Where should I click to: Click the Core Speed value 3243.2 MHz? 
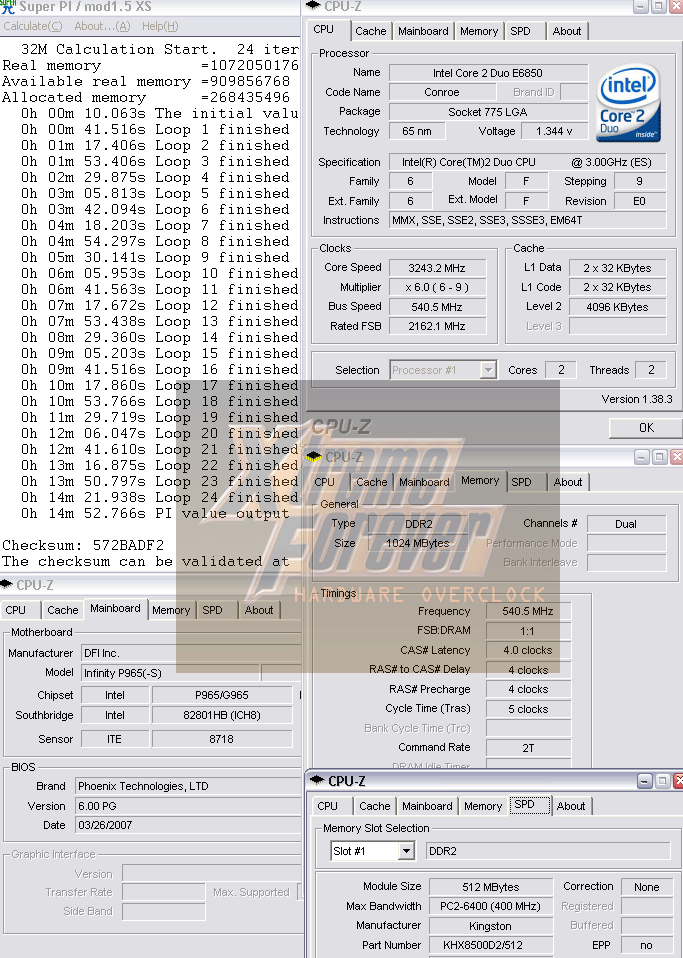click(x=437, y=268)
